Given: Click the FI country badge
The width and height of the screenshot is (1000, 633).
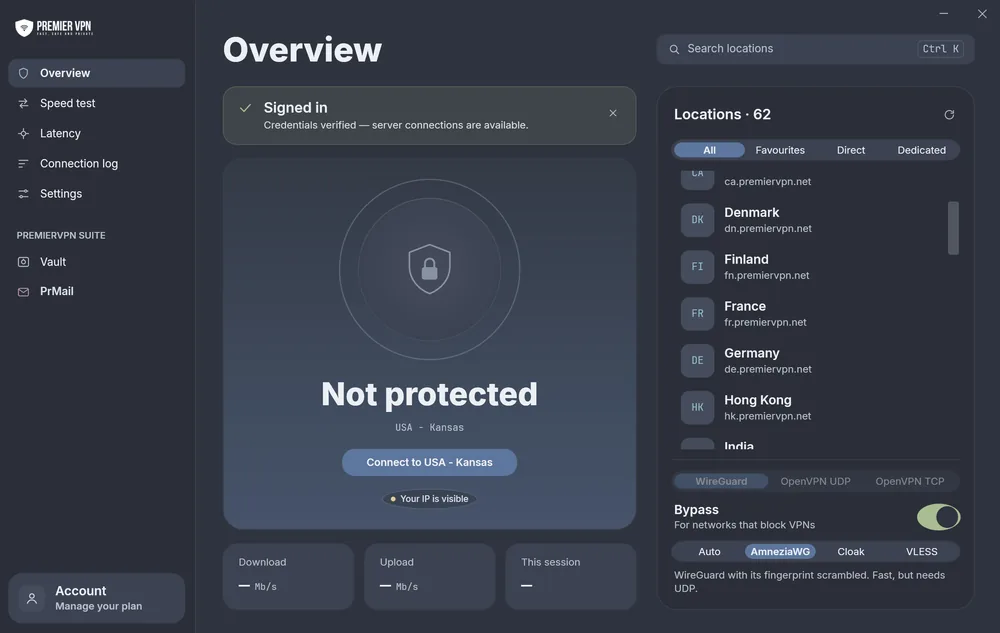Looking at the screenshot, I should click(x=697, y=267).
